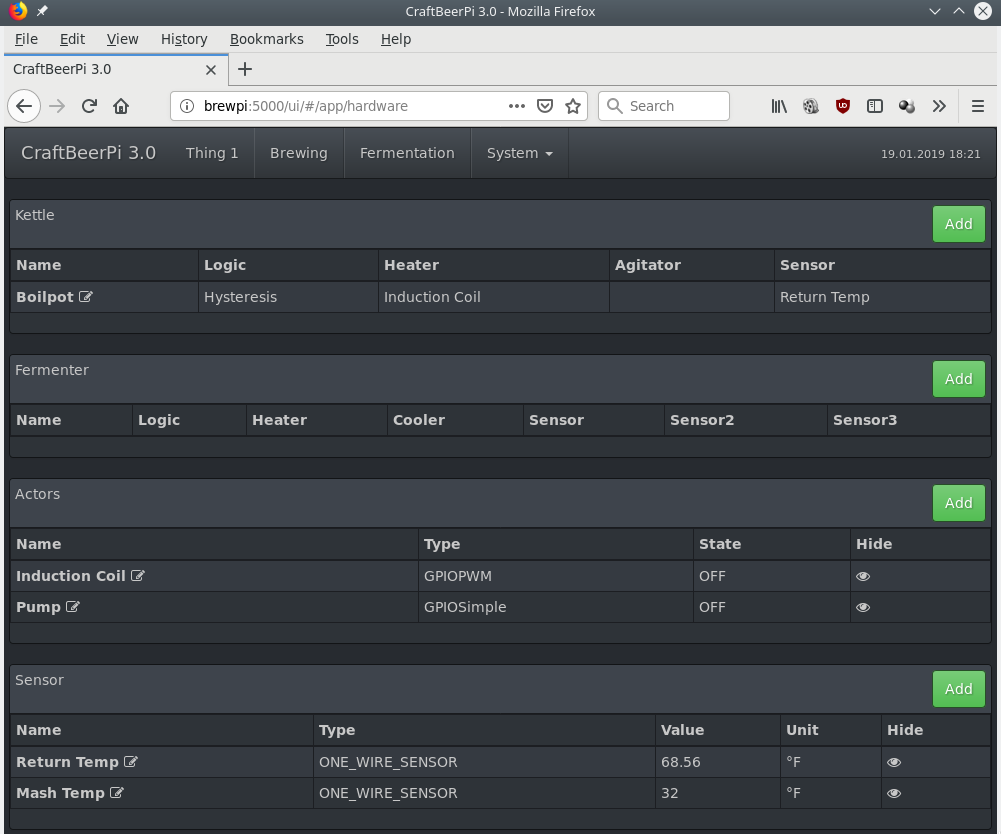
Task: Open a new browser tab
Action: (x=245, y=69)
